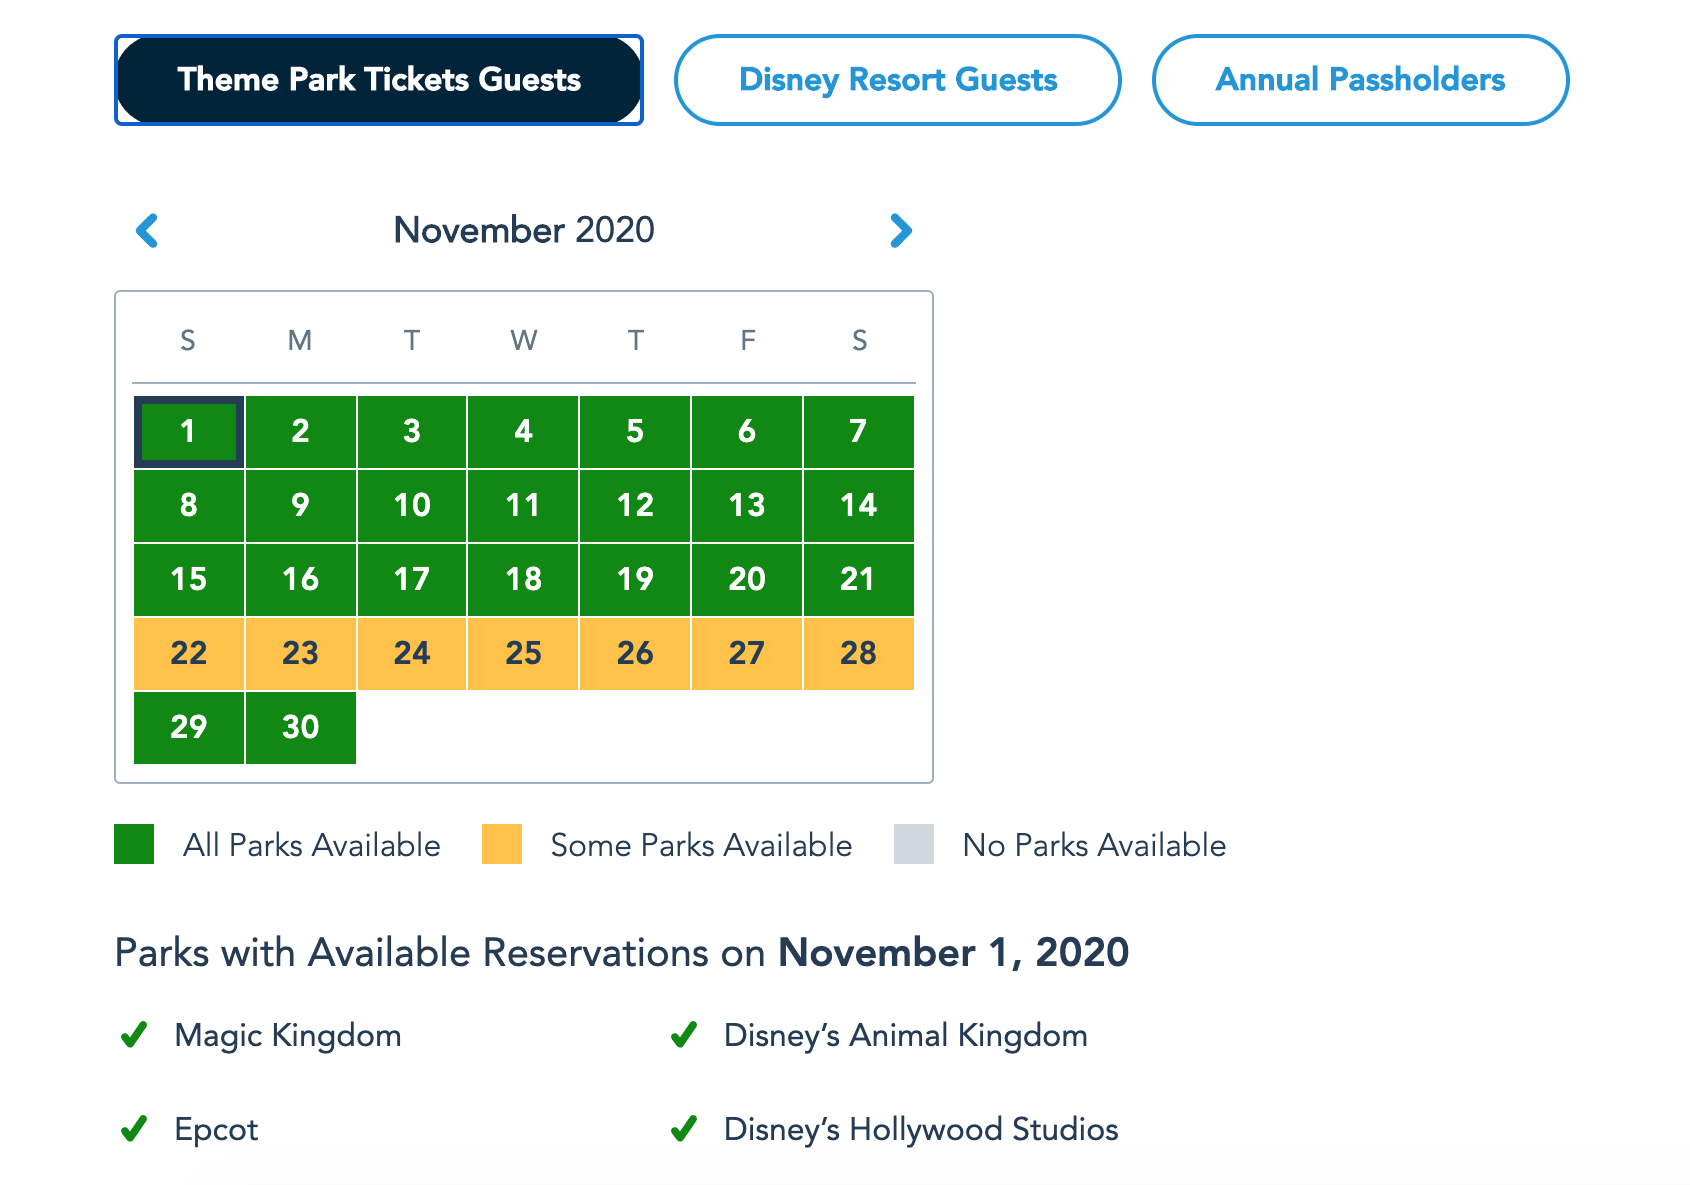Click the yellow Some Parks Available swatch
This screenshot has width=1690, height=1185.
pos(502,844)
